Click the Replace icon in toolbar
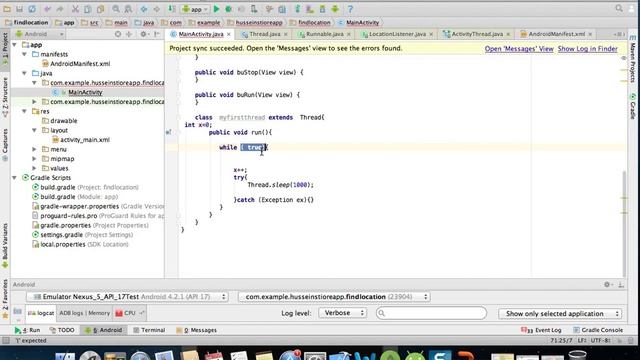The height and width of the screenshot is (360, 640). tap(128, 9)
